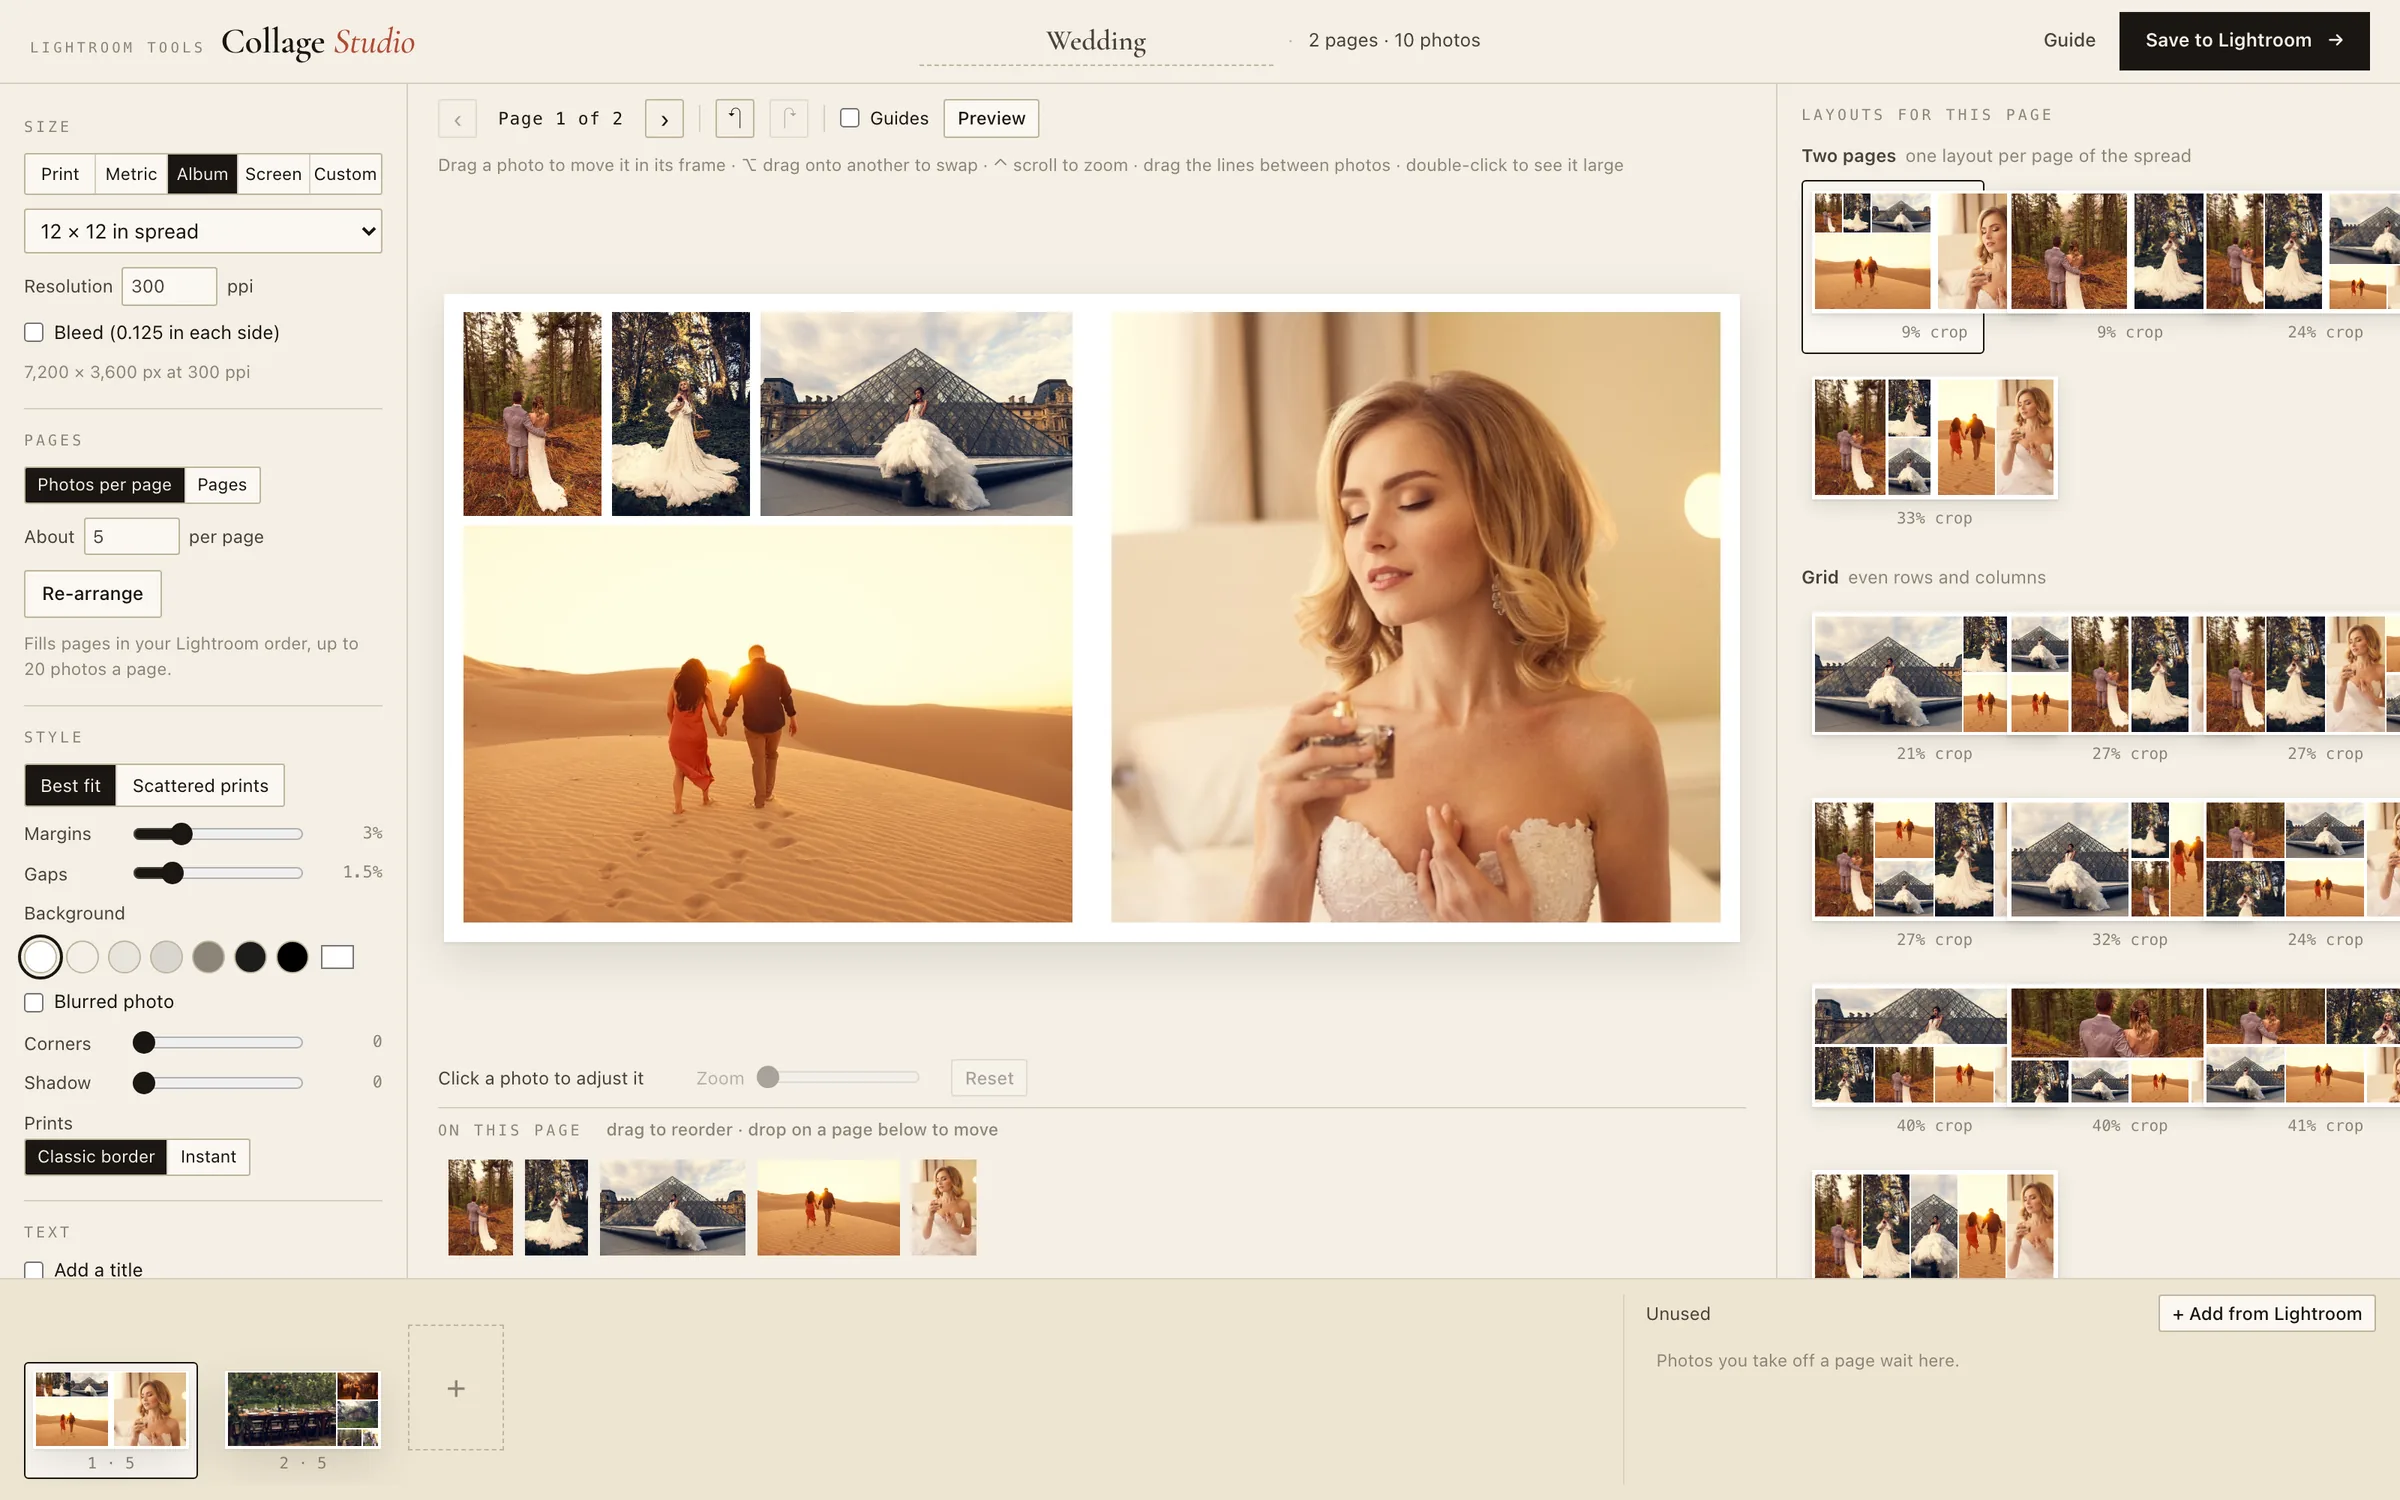Click the Reset zoom button
This screenshot has width=2400, height=1500.
coord(989,1078)
